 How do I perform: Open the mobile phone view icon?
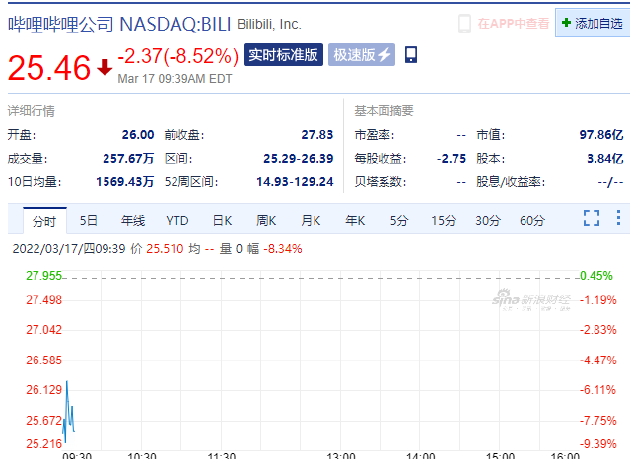pos(411,54)
